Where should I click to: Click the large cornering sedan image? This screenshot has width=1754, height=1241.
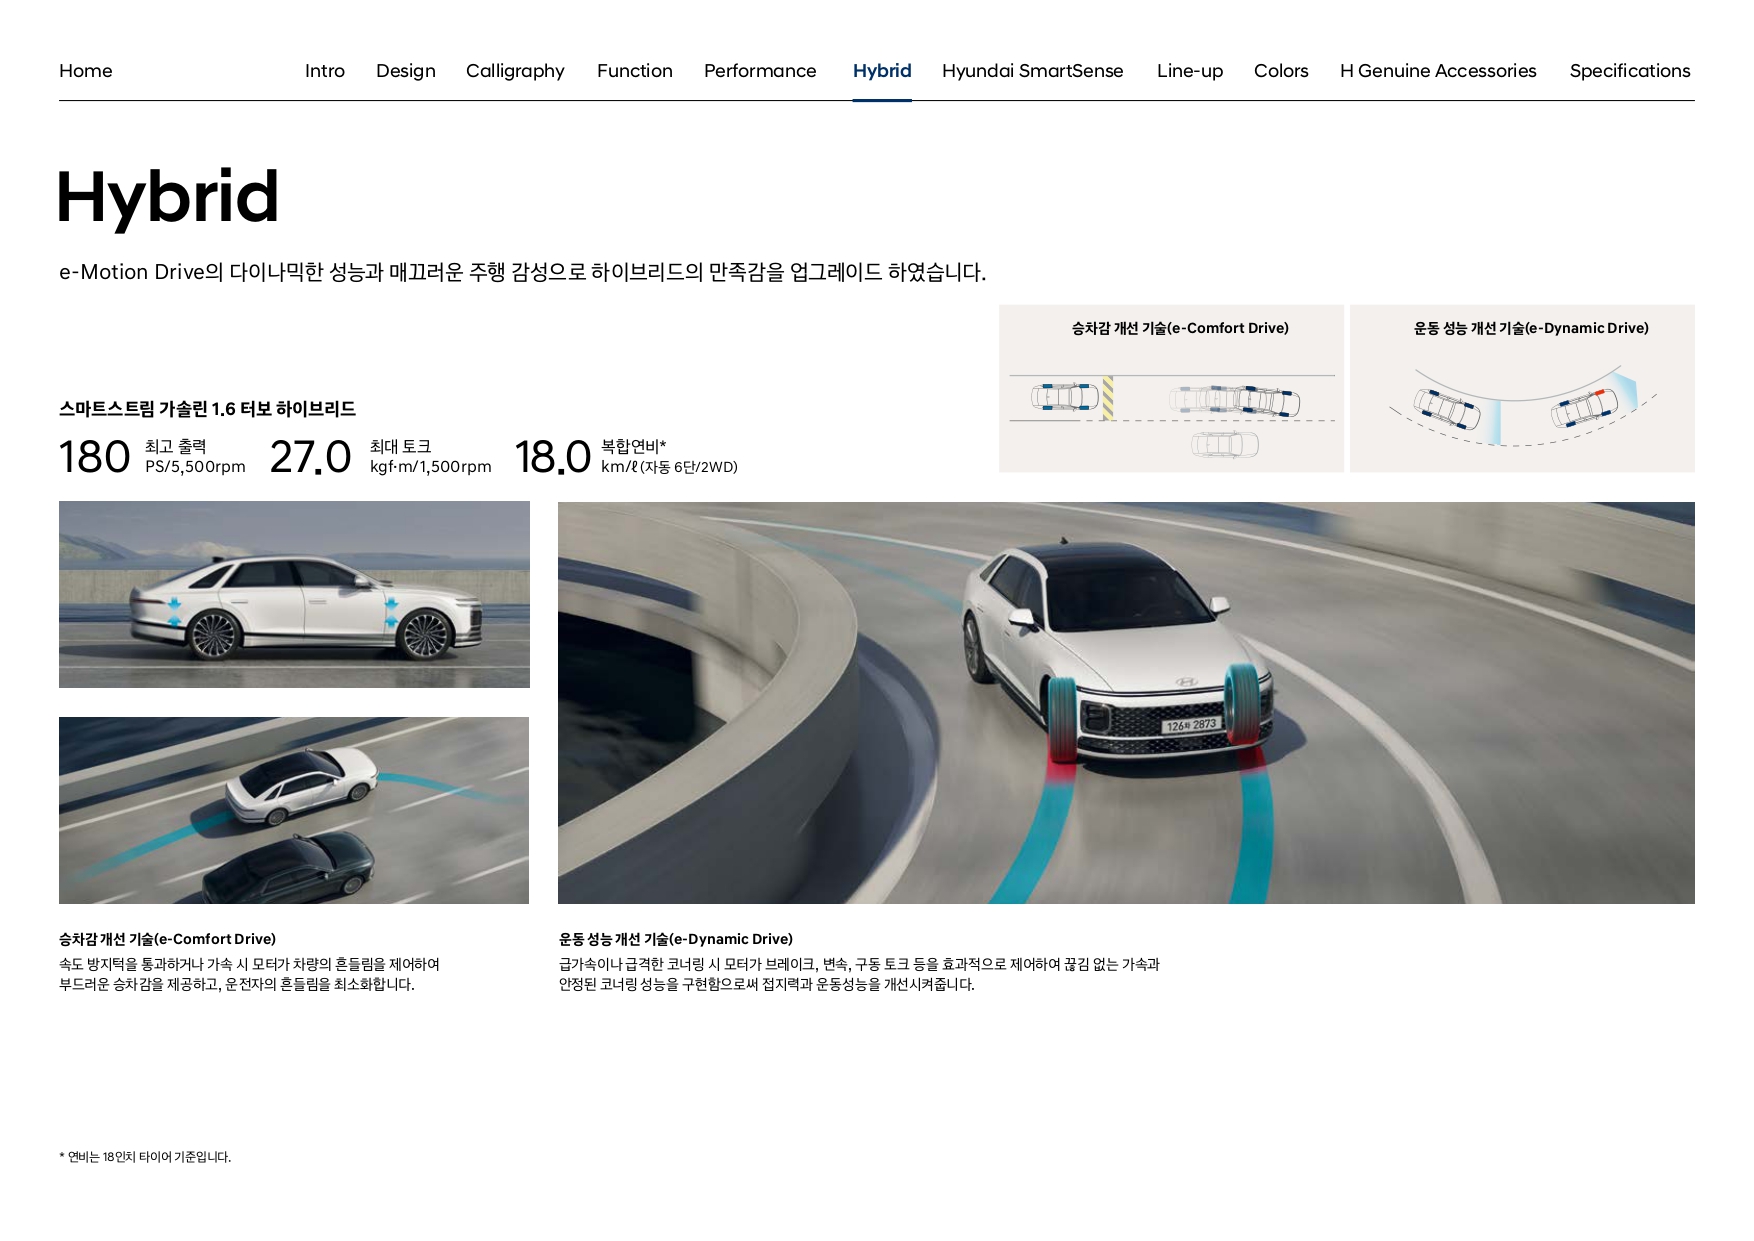1126,703
